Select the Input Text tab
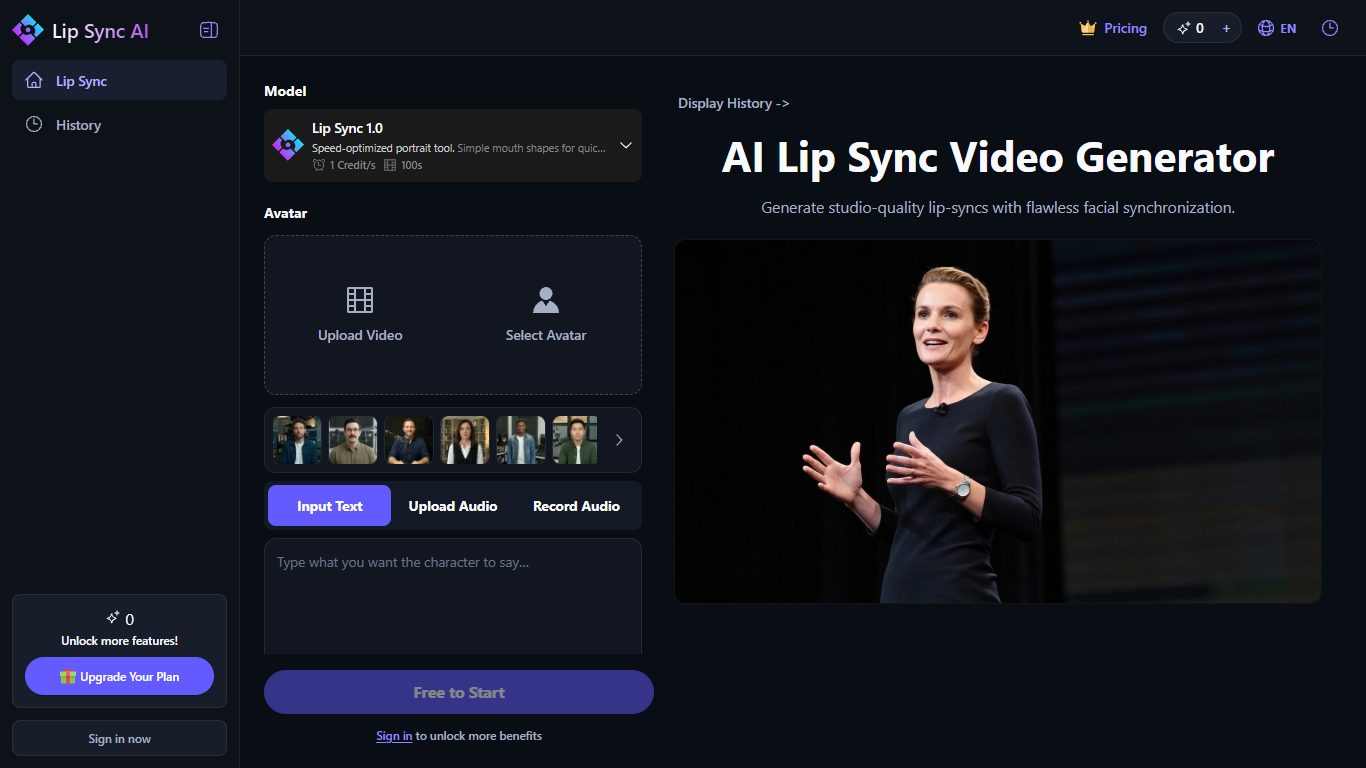This screenshot has height=768, width=1366. coord(329,506)
